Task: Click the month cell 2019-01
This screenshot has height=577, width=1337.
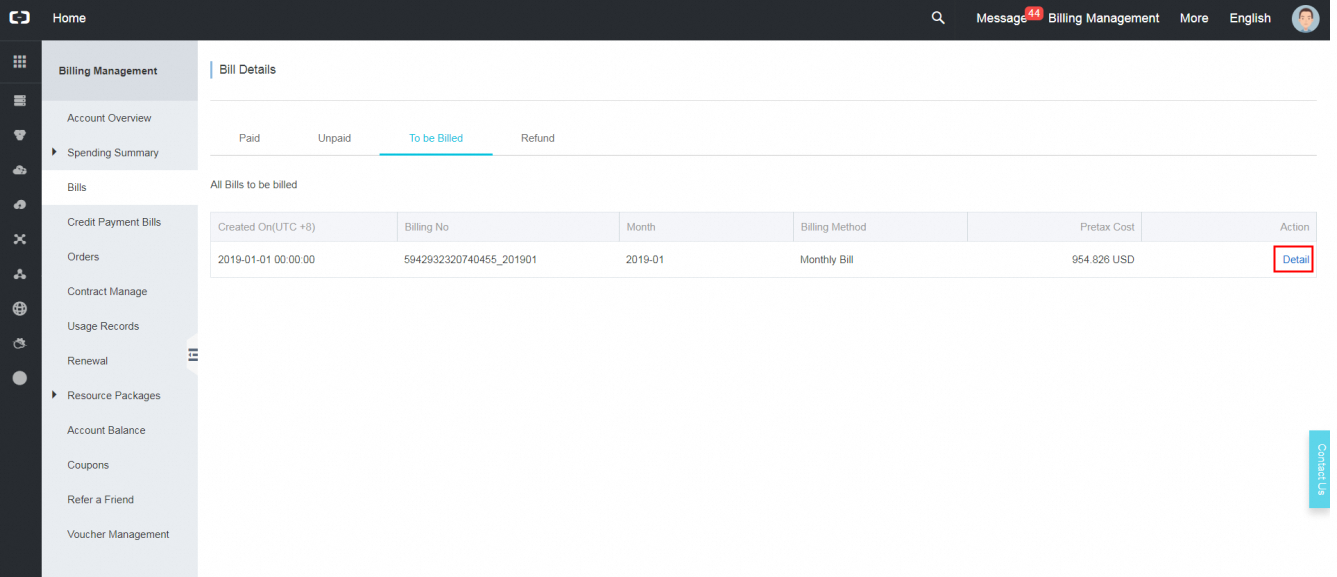Action: 645,259
